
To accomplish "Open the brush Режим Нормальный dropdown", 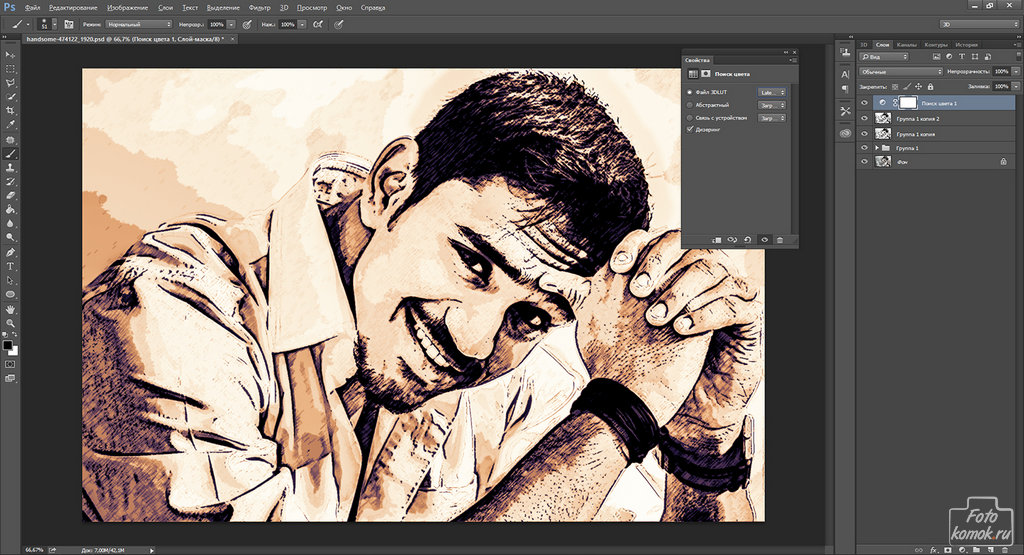I will [x=138, y=23].
